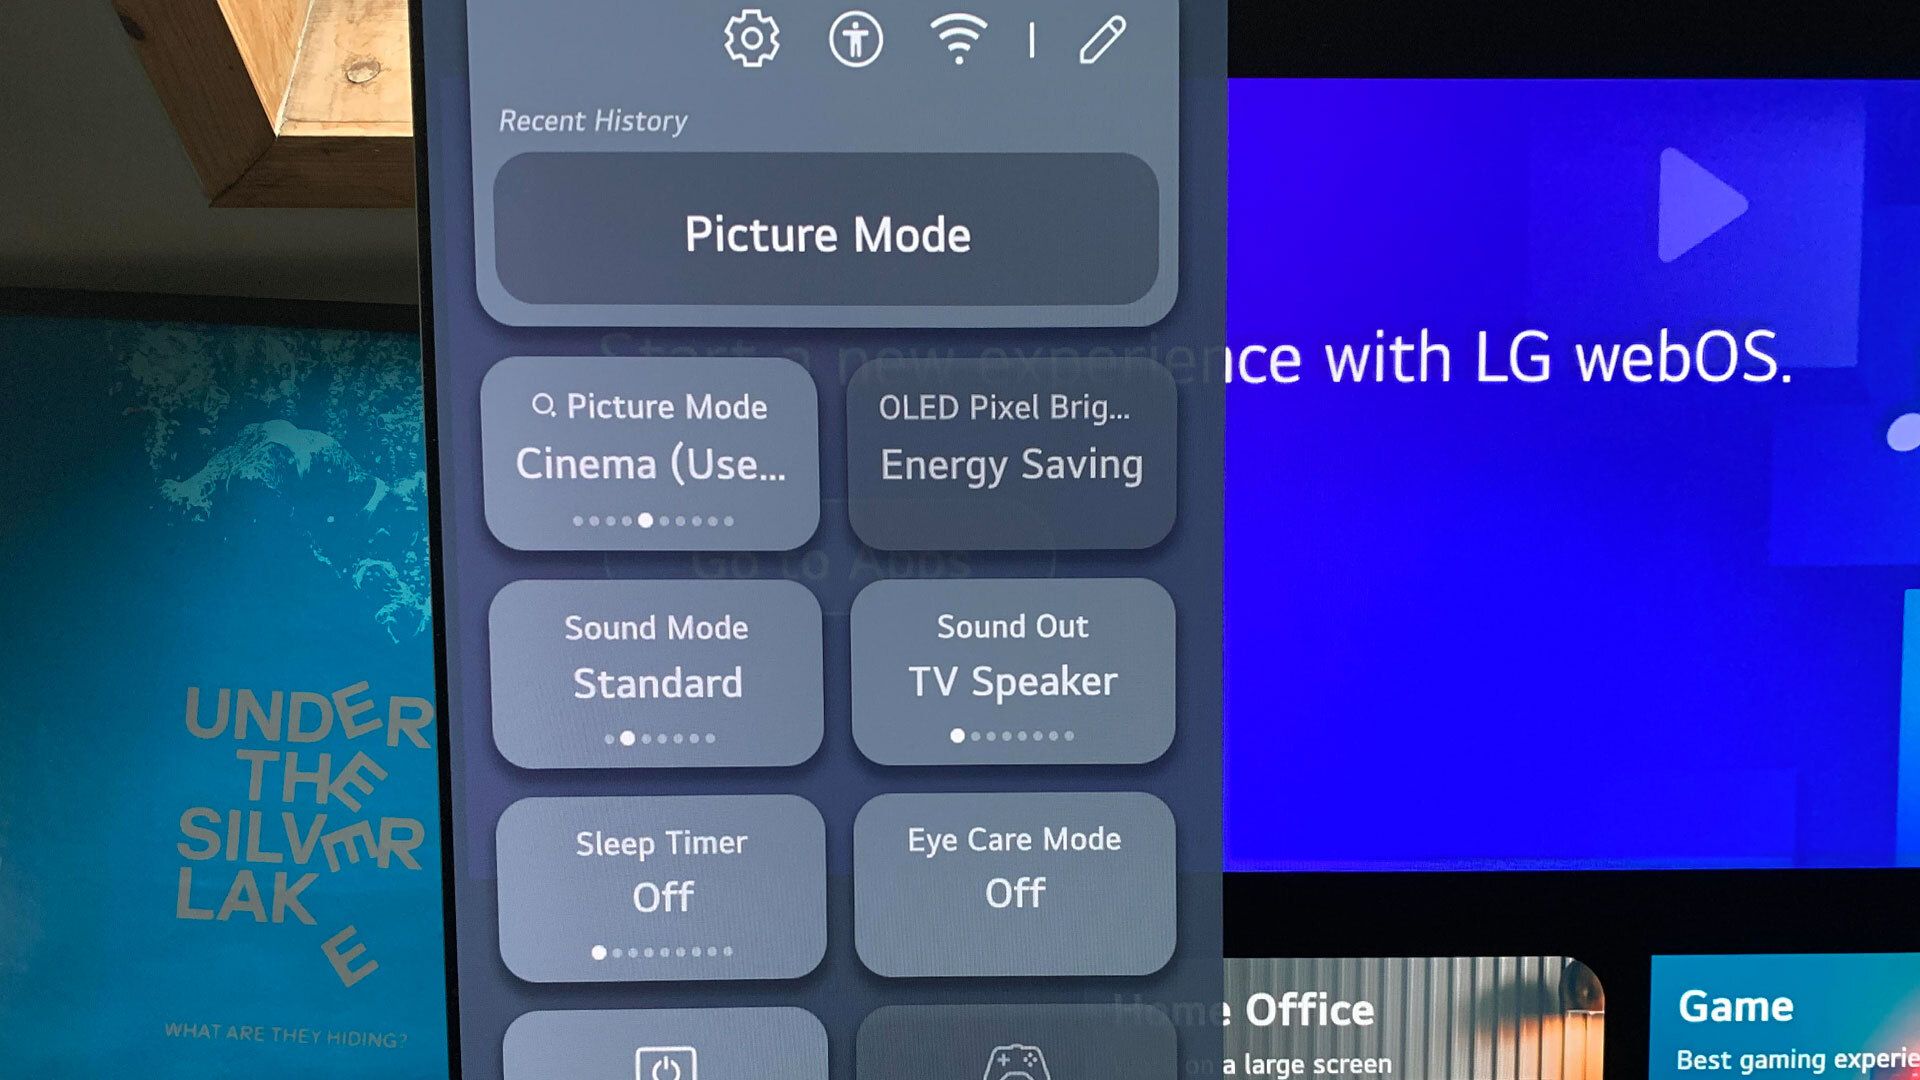Click the vertical divider separator icon
This screenshot has width=1920, height=1080.
[x=1033, y=38]
